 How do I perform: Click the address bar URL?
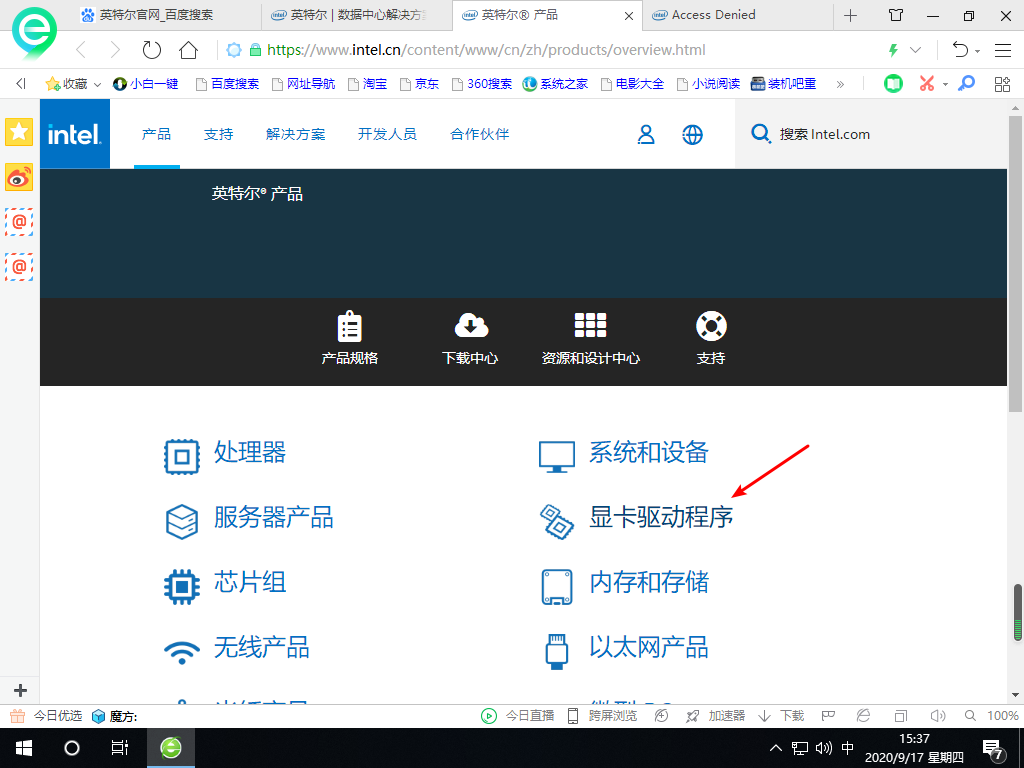(486, 50)
